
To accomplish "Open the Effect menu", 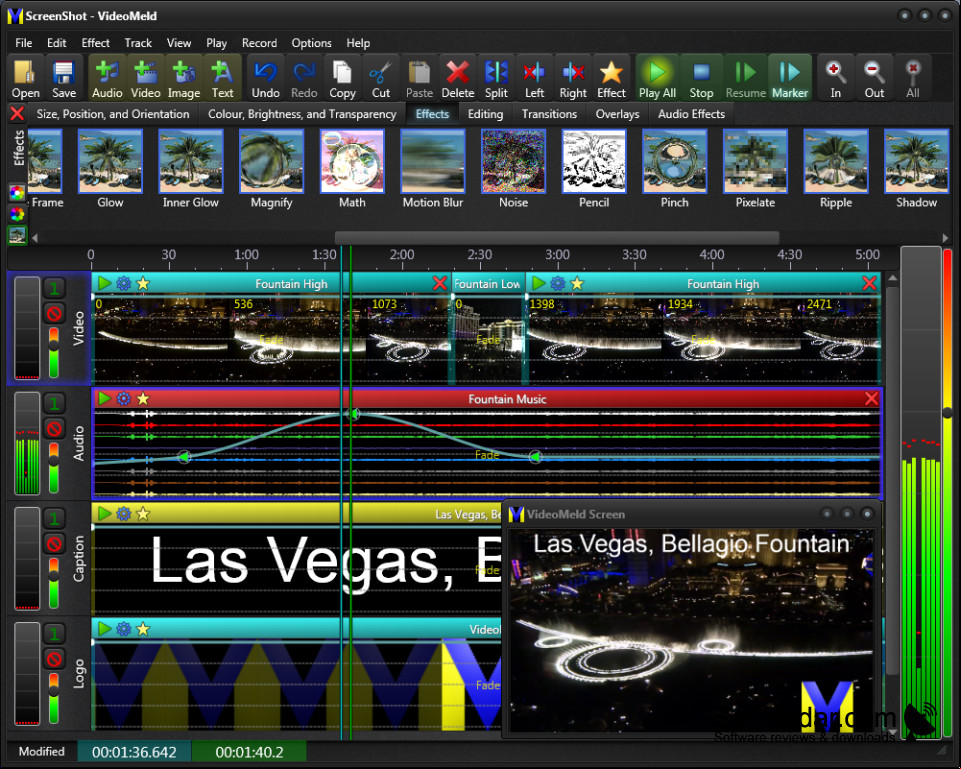I will tap(96, 43).
